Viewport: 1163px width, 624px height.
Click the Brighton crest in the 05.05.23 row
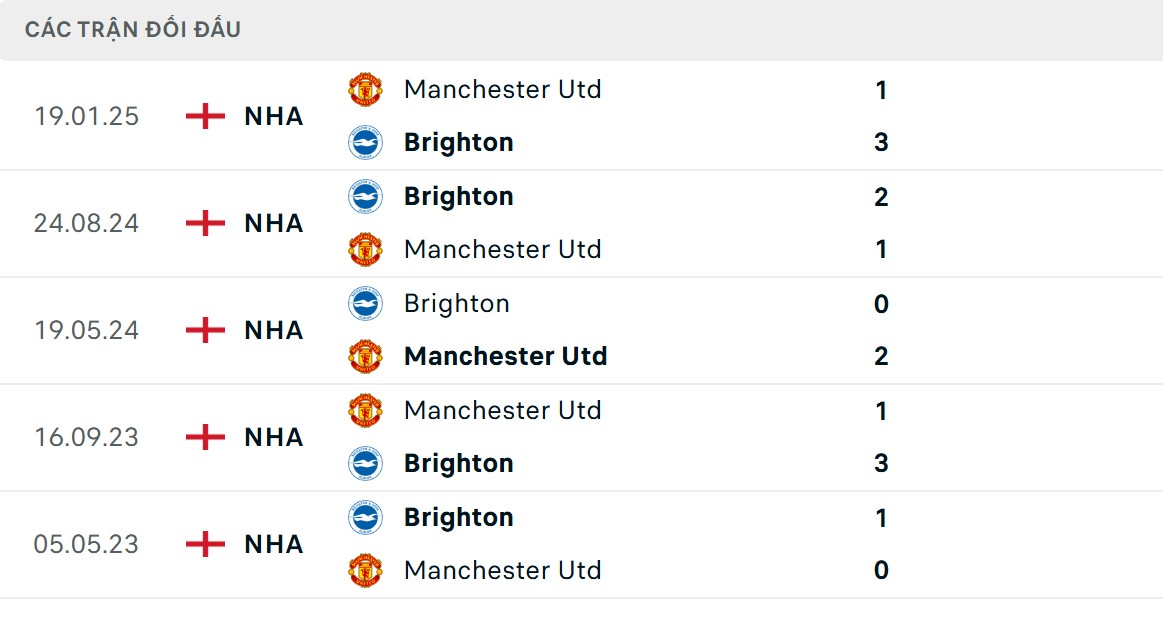point(366,517)
